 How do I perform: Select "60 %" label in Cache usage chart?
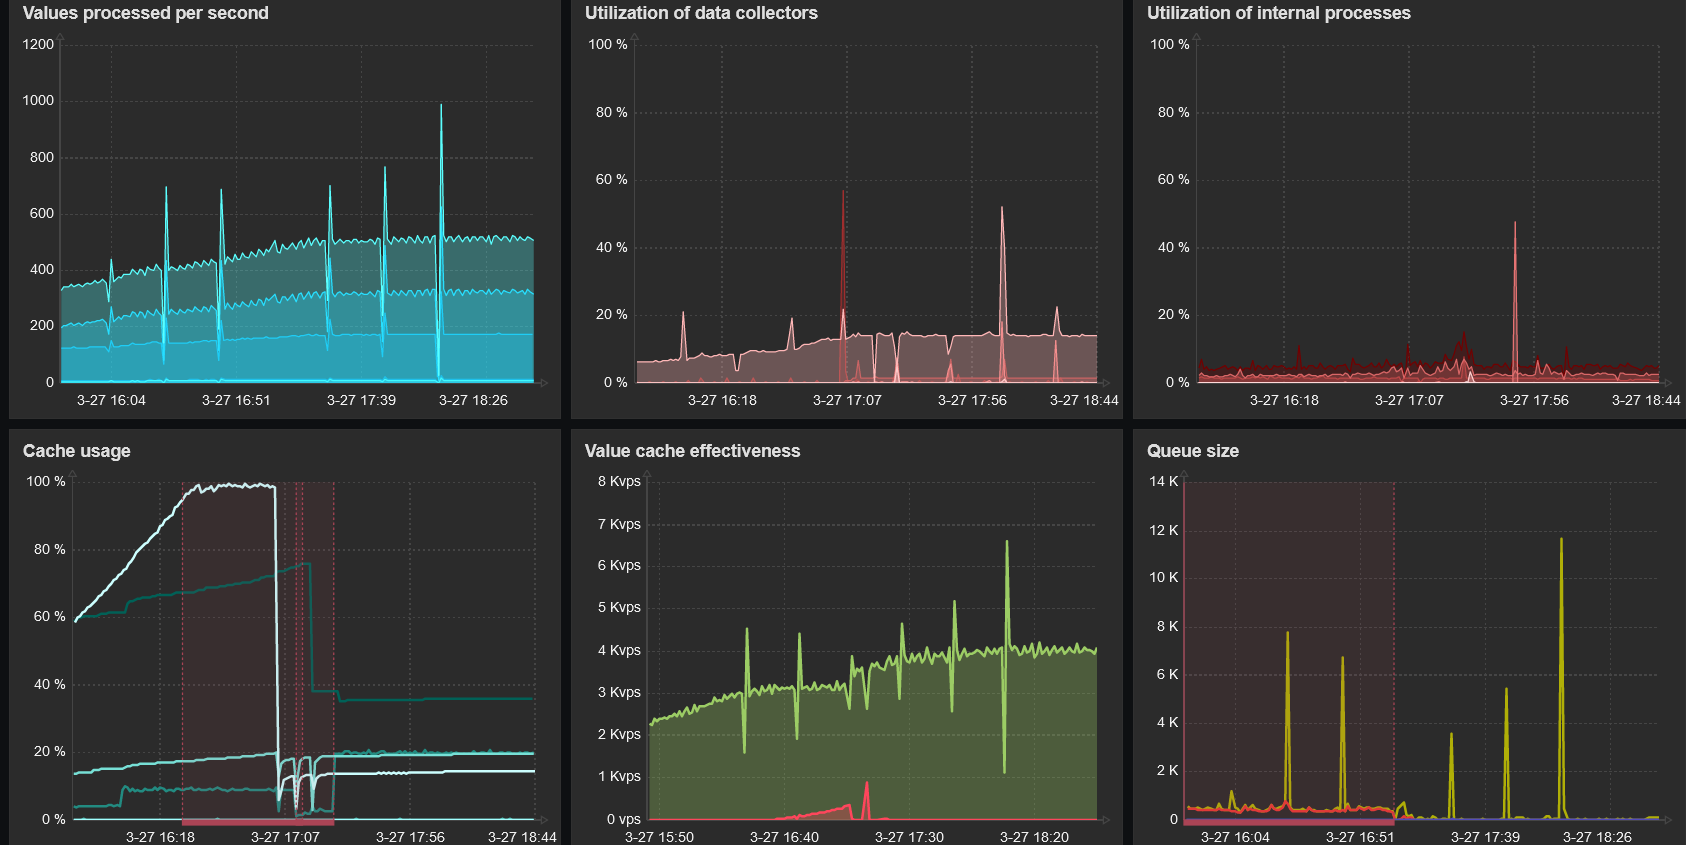coord(50,616)
